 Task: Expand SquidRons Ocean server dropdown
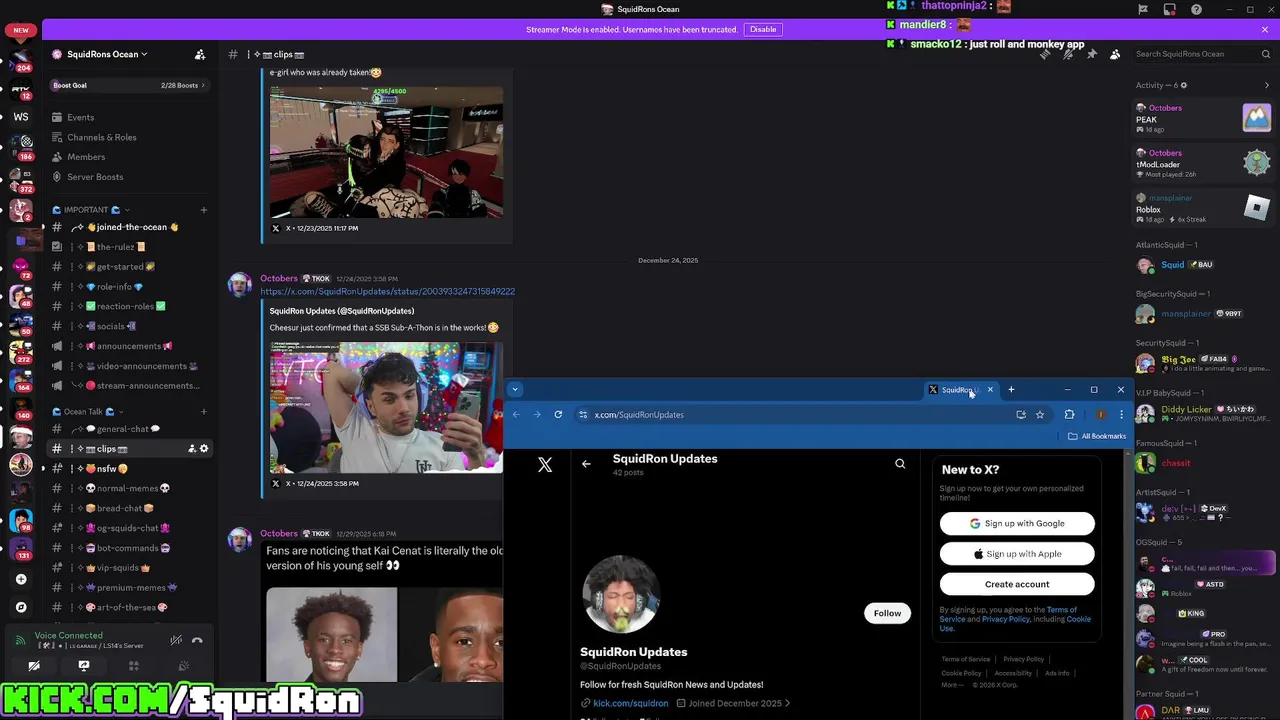pos(144,54)
